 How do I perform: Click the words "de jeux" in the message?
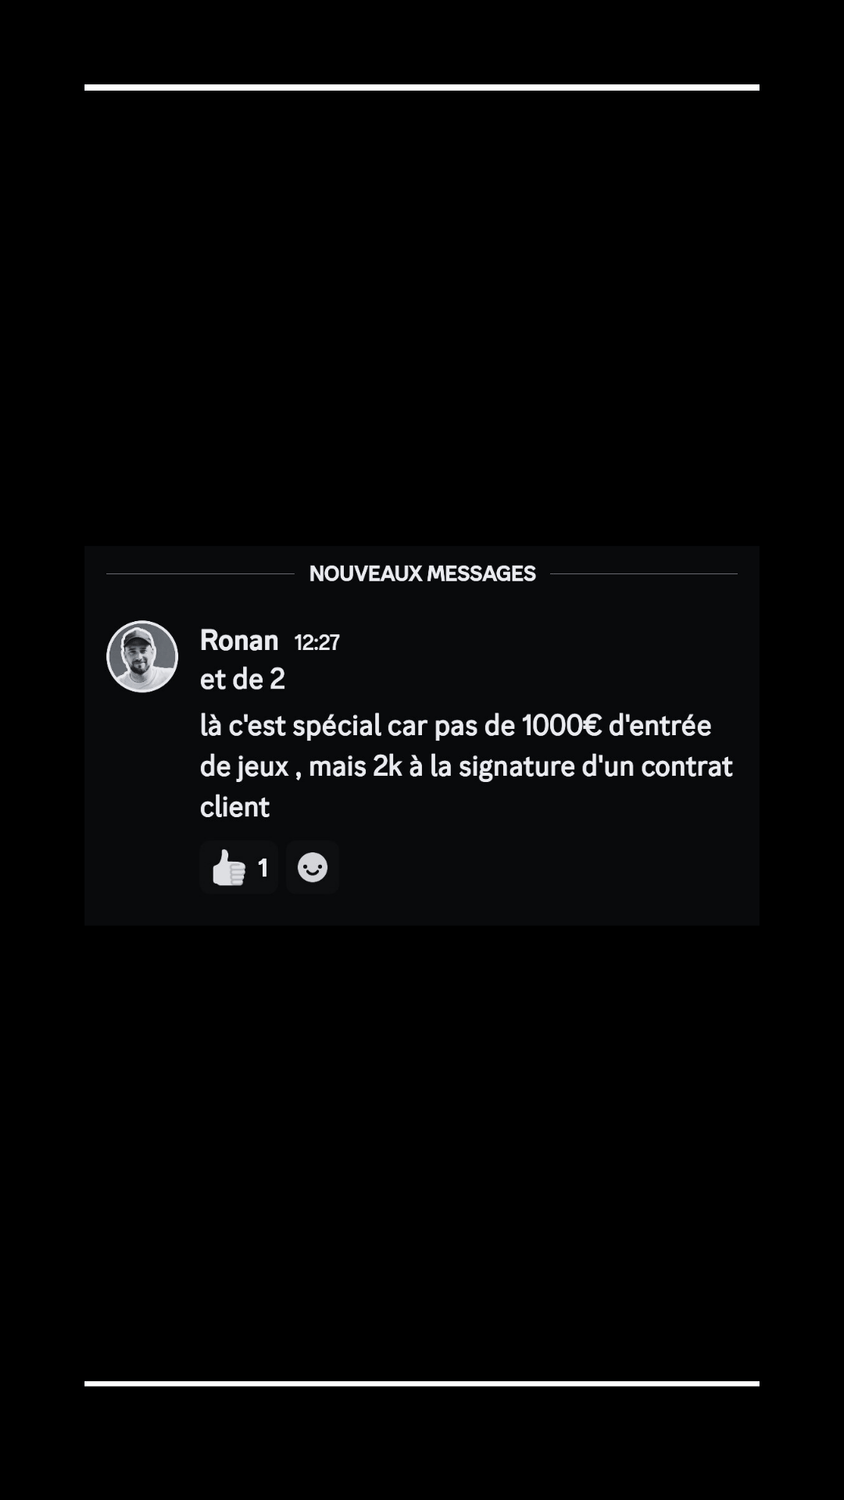(245, 768)
